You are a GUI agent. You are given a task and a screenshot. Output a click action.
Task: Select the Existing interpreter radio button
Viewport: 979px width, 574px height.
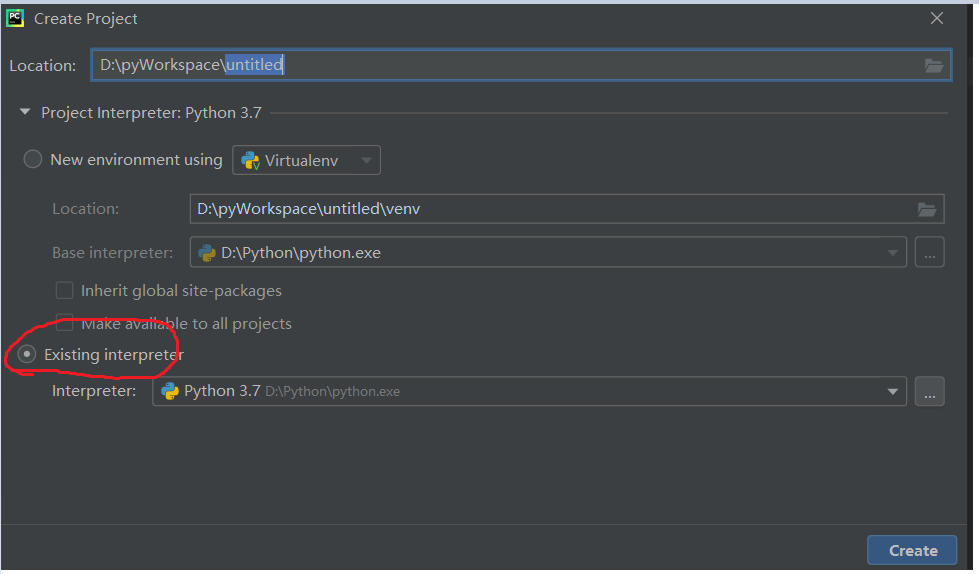pyautogui.click(x=26, y=354)
